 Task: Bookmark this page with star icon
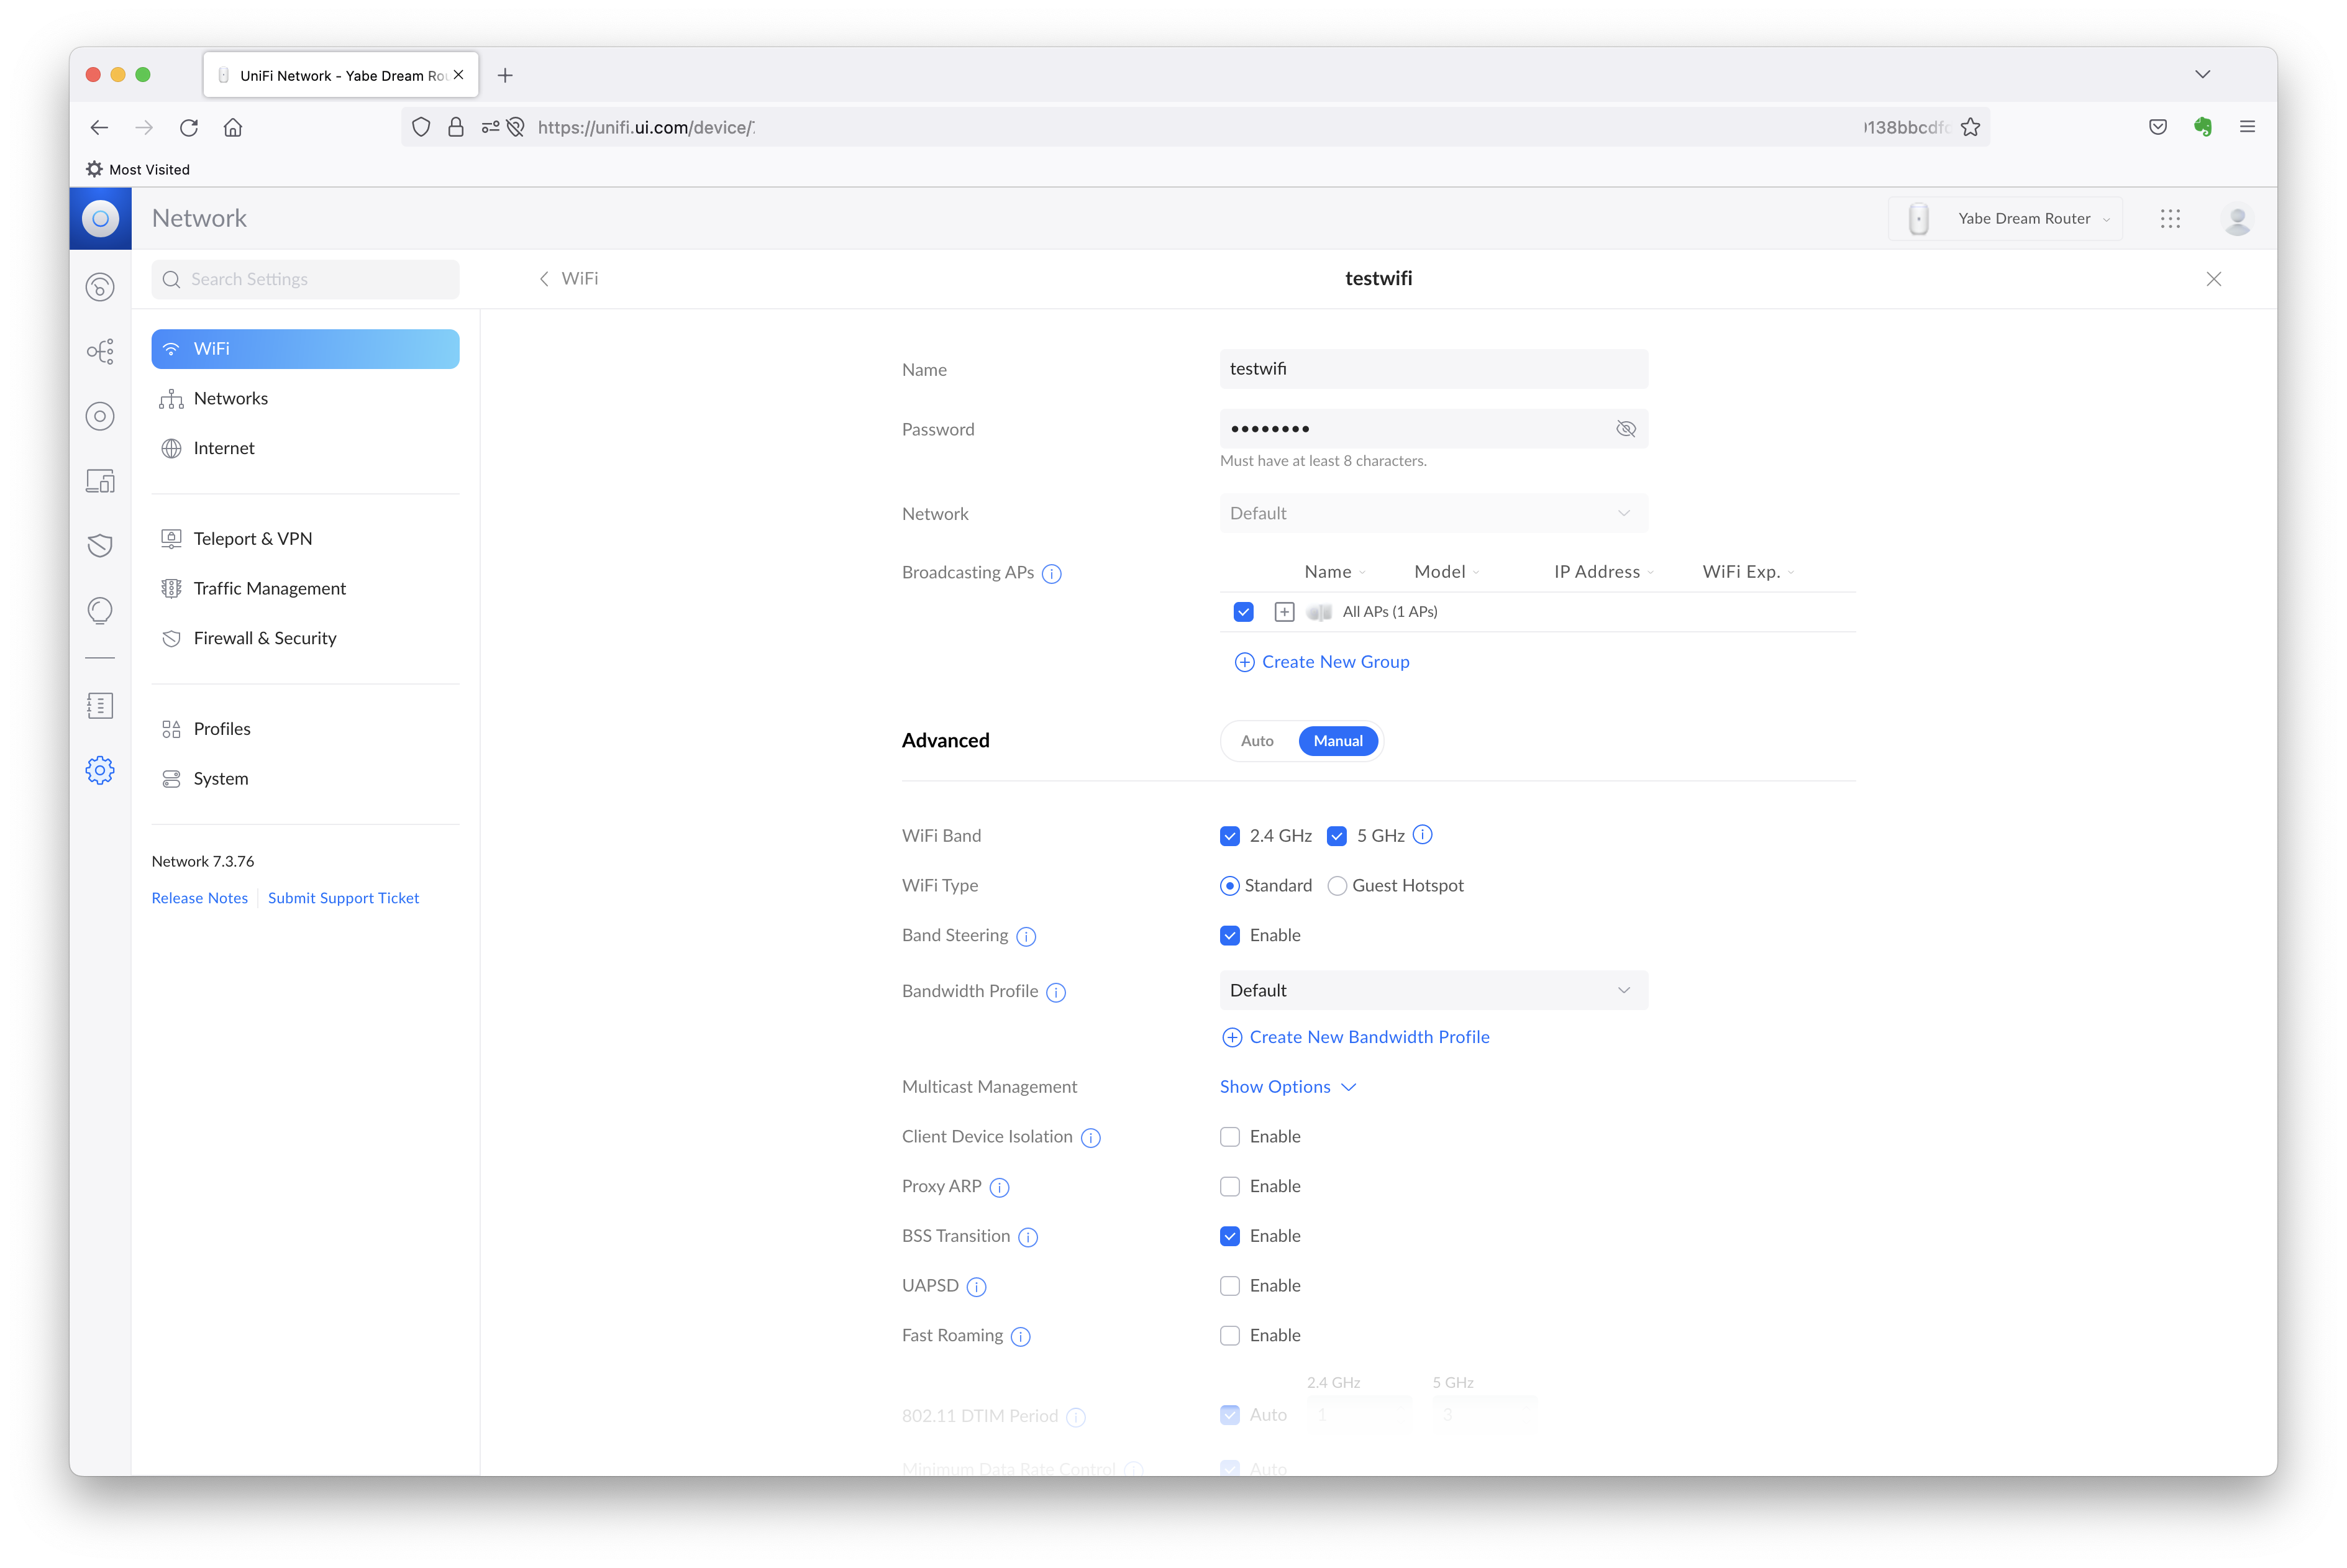1970,127
